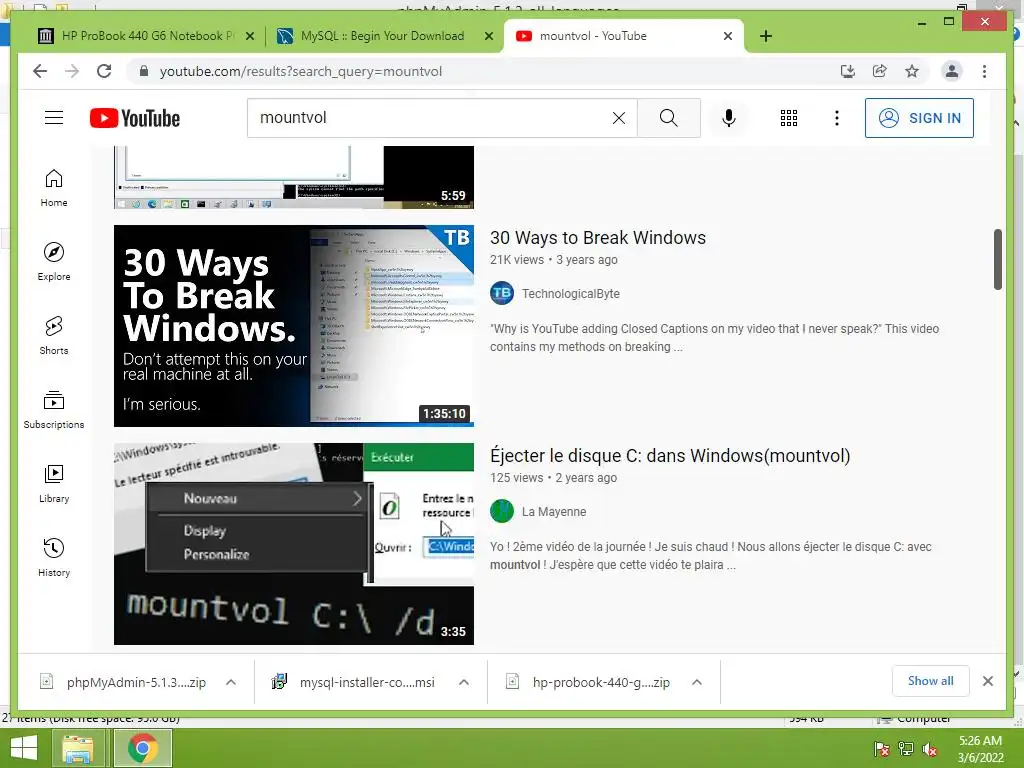Viewport: 1024px width, 768px height.
Task: Open YouTube settings three-dot menu
Action: (837, 118)
